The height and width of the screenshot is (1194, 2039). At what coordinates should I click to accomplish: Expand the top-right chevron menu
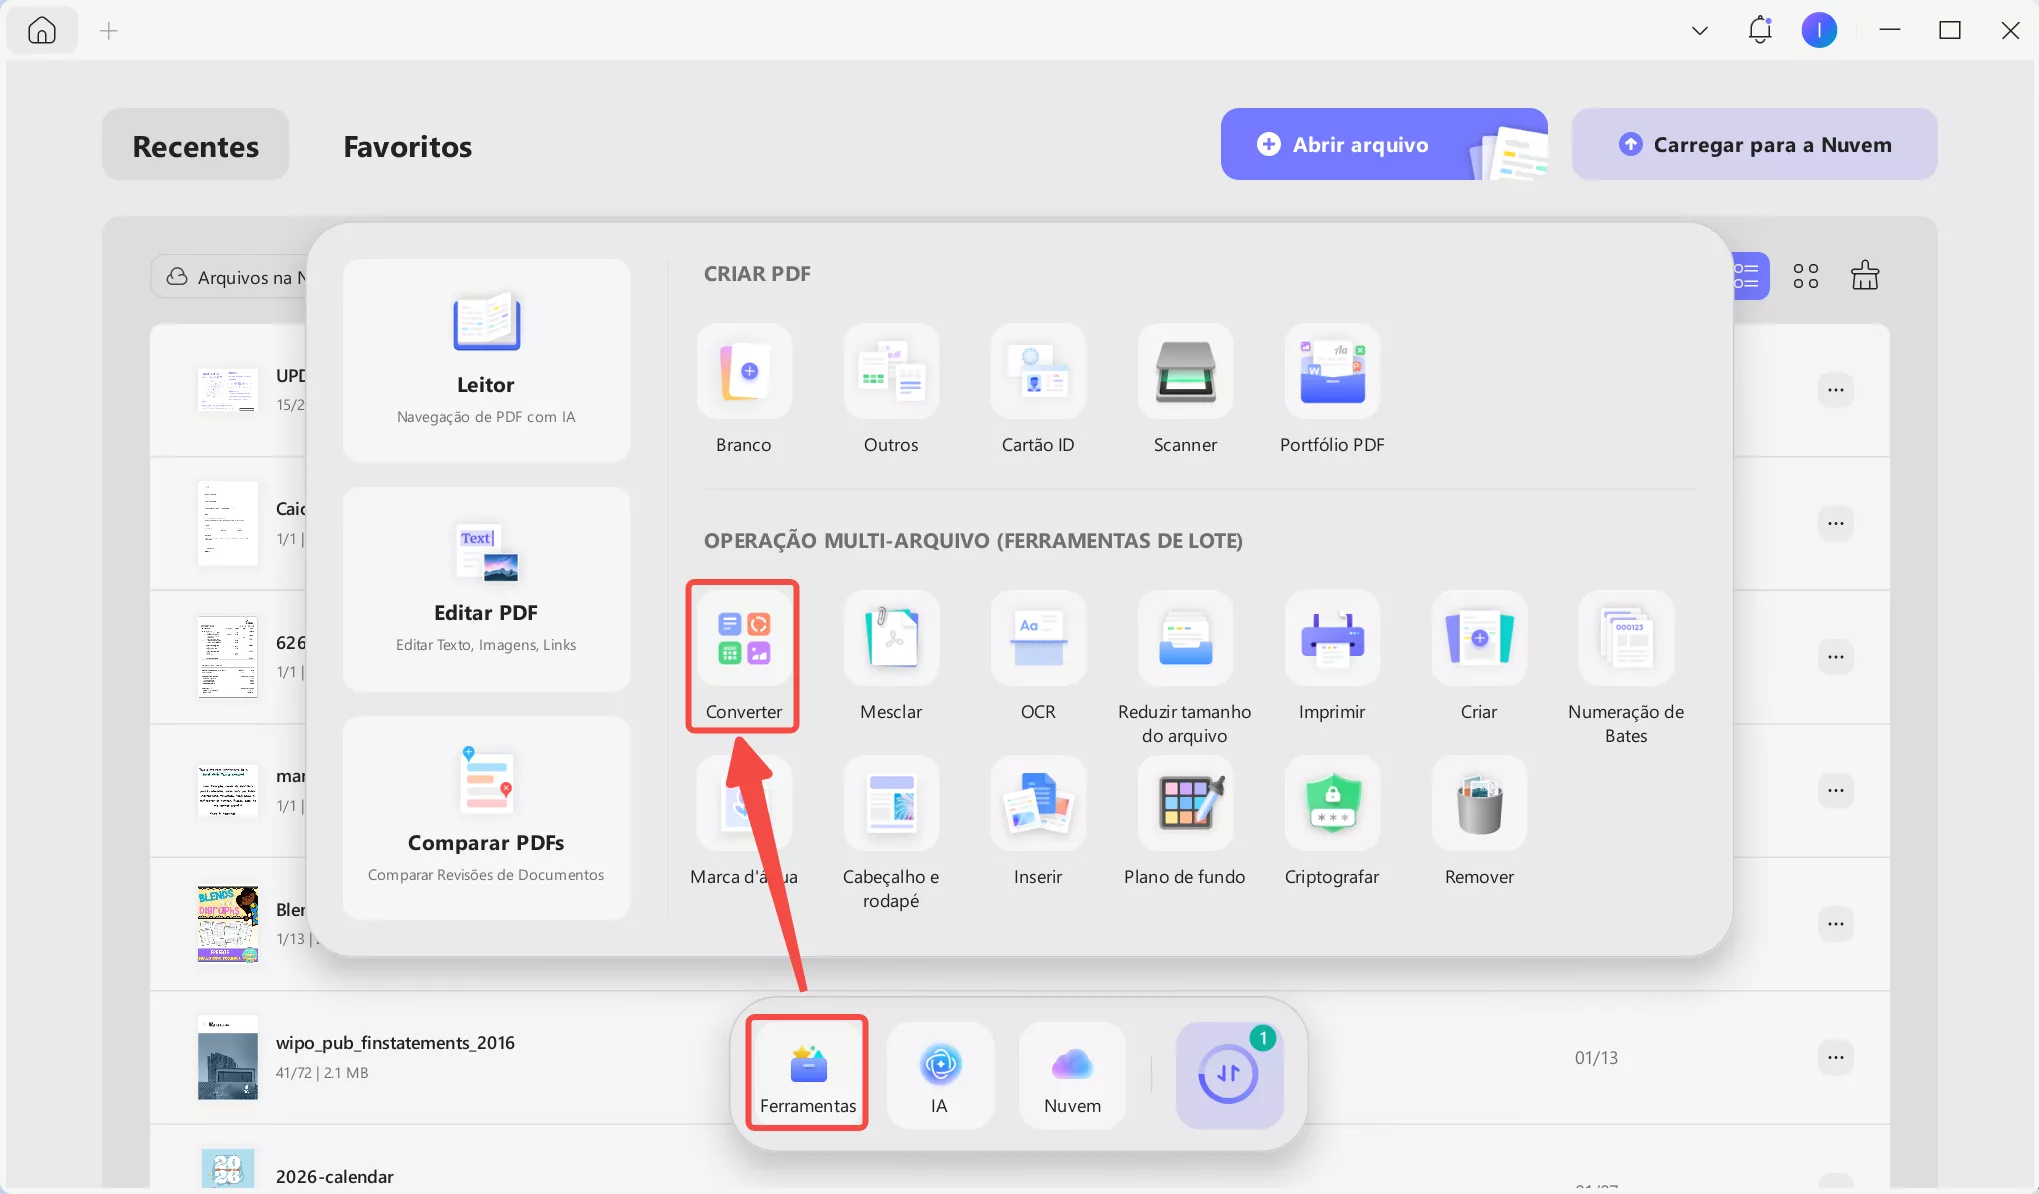tap(1698, 30)
